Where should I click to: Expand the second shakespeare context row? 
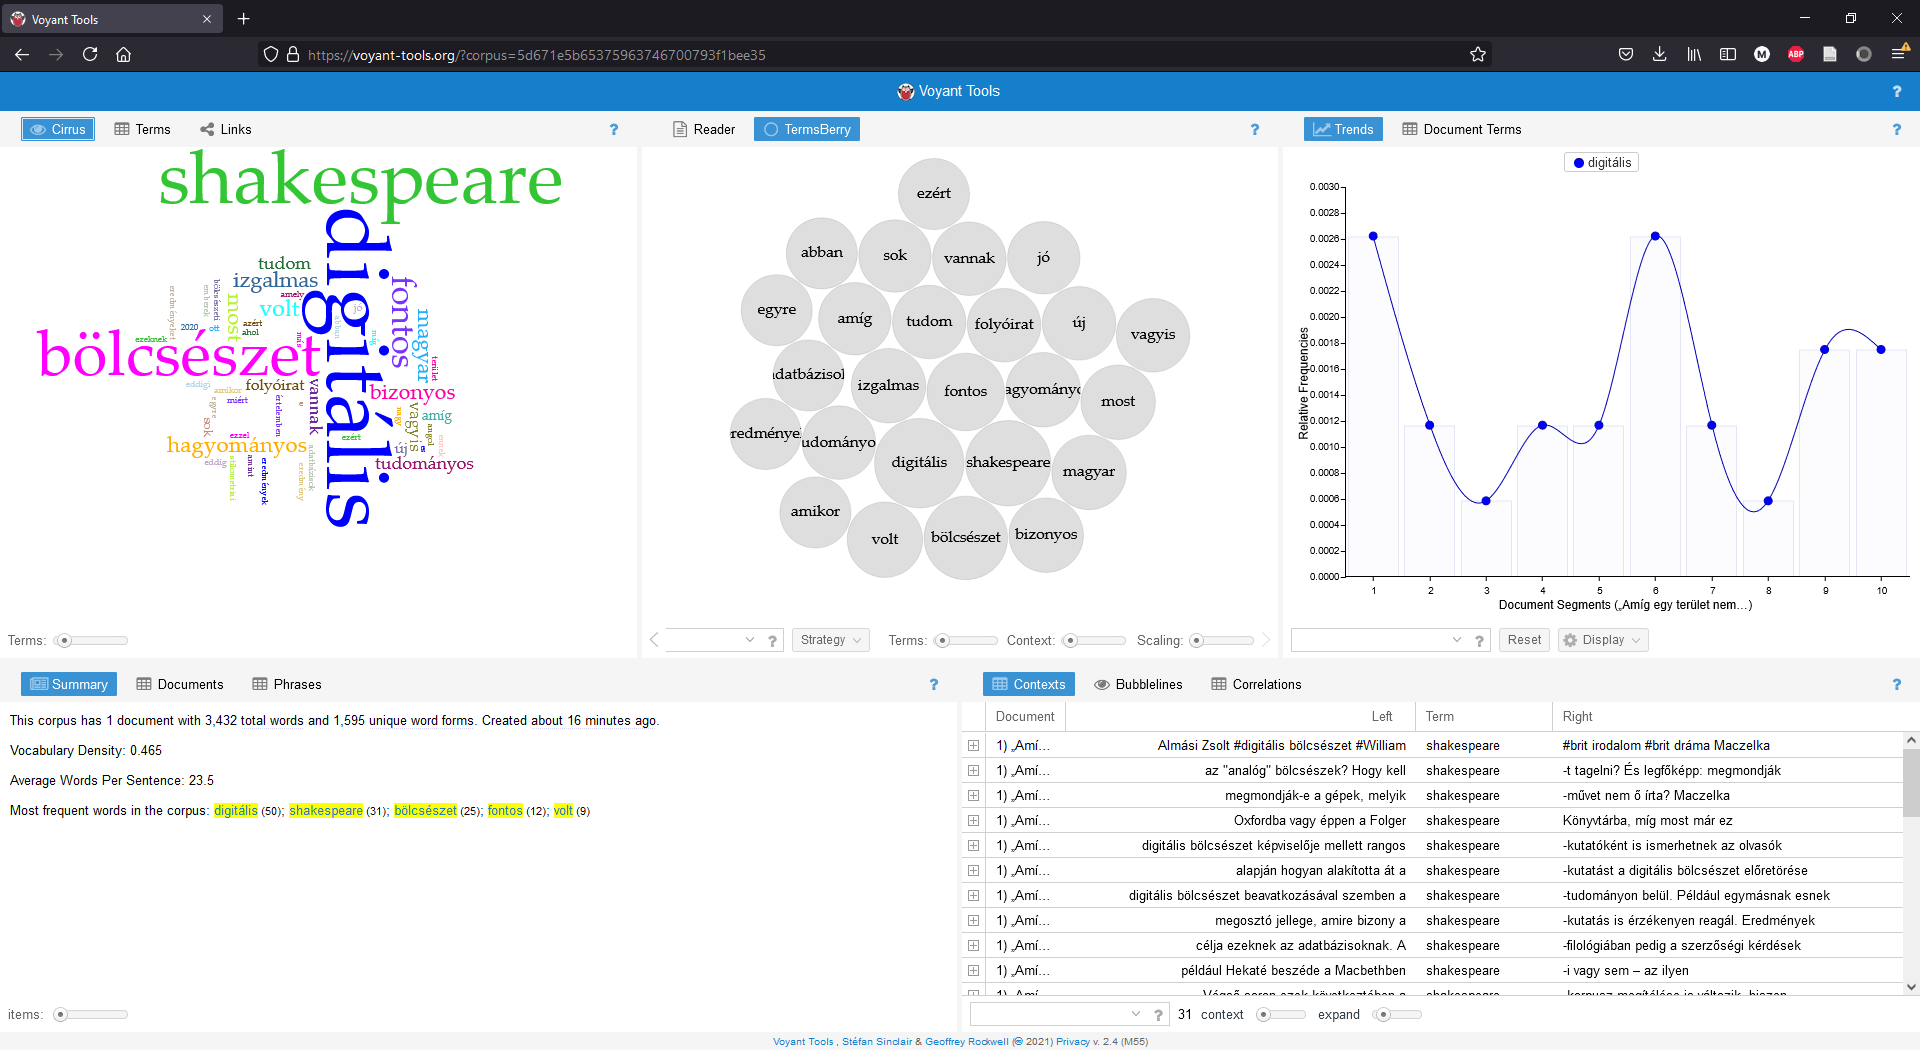coord(973,771)
